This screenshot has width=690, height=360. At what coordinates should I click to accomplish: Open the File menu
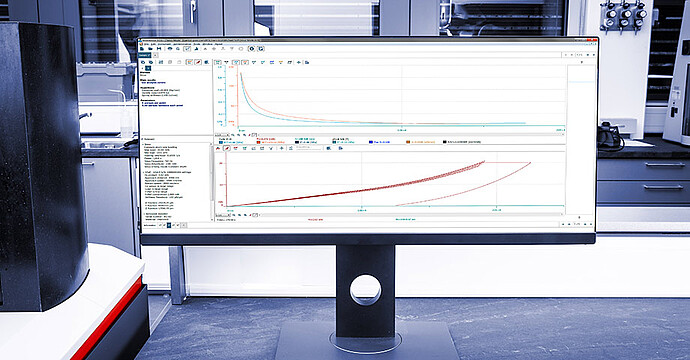tap(146, 44)
